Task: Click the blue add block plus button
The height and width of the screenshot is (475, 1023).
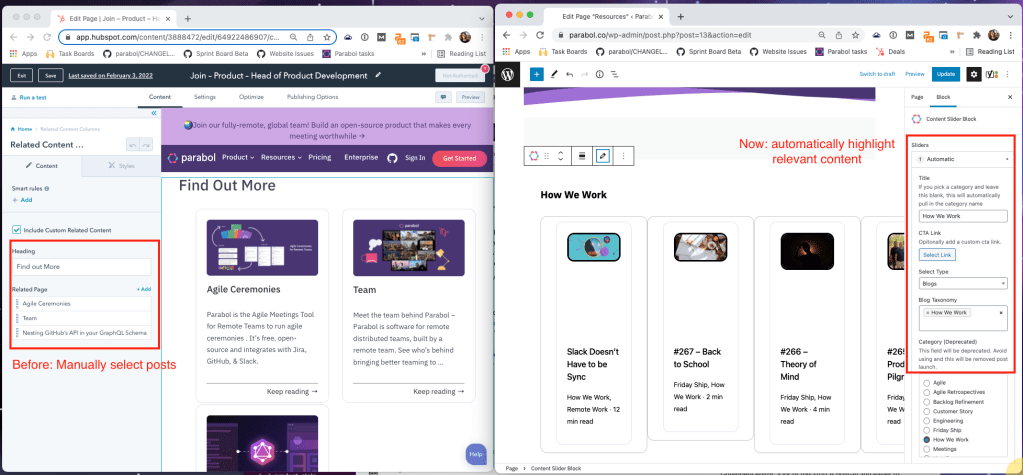Action: tap(536, 74)
